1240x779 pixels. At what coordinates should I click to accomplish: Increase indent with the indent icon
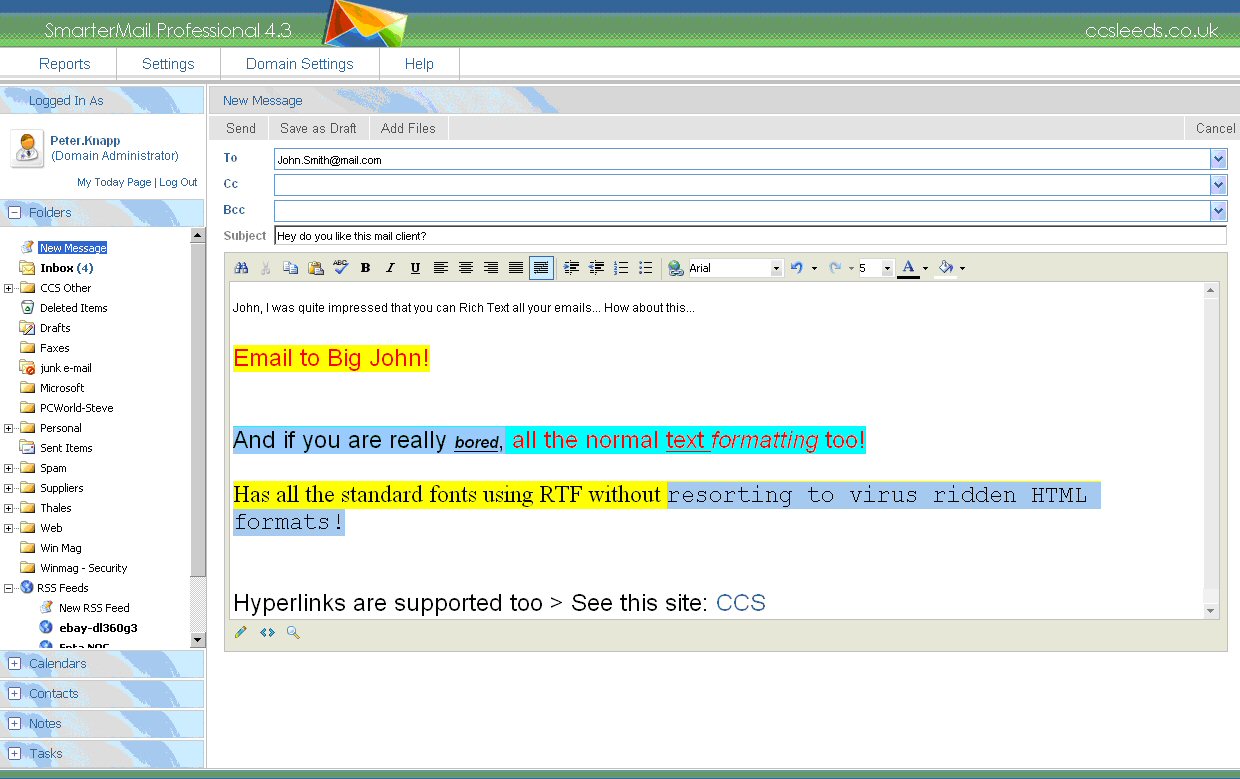pos(572,268)
